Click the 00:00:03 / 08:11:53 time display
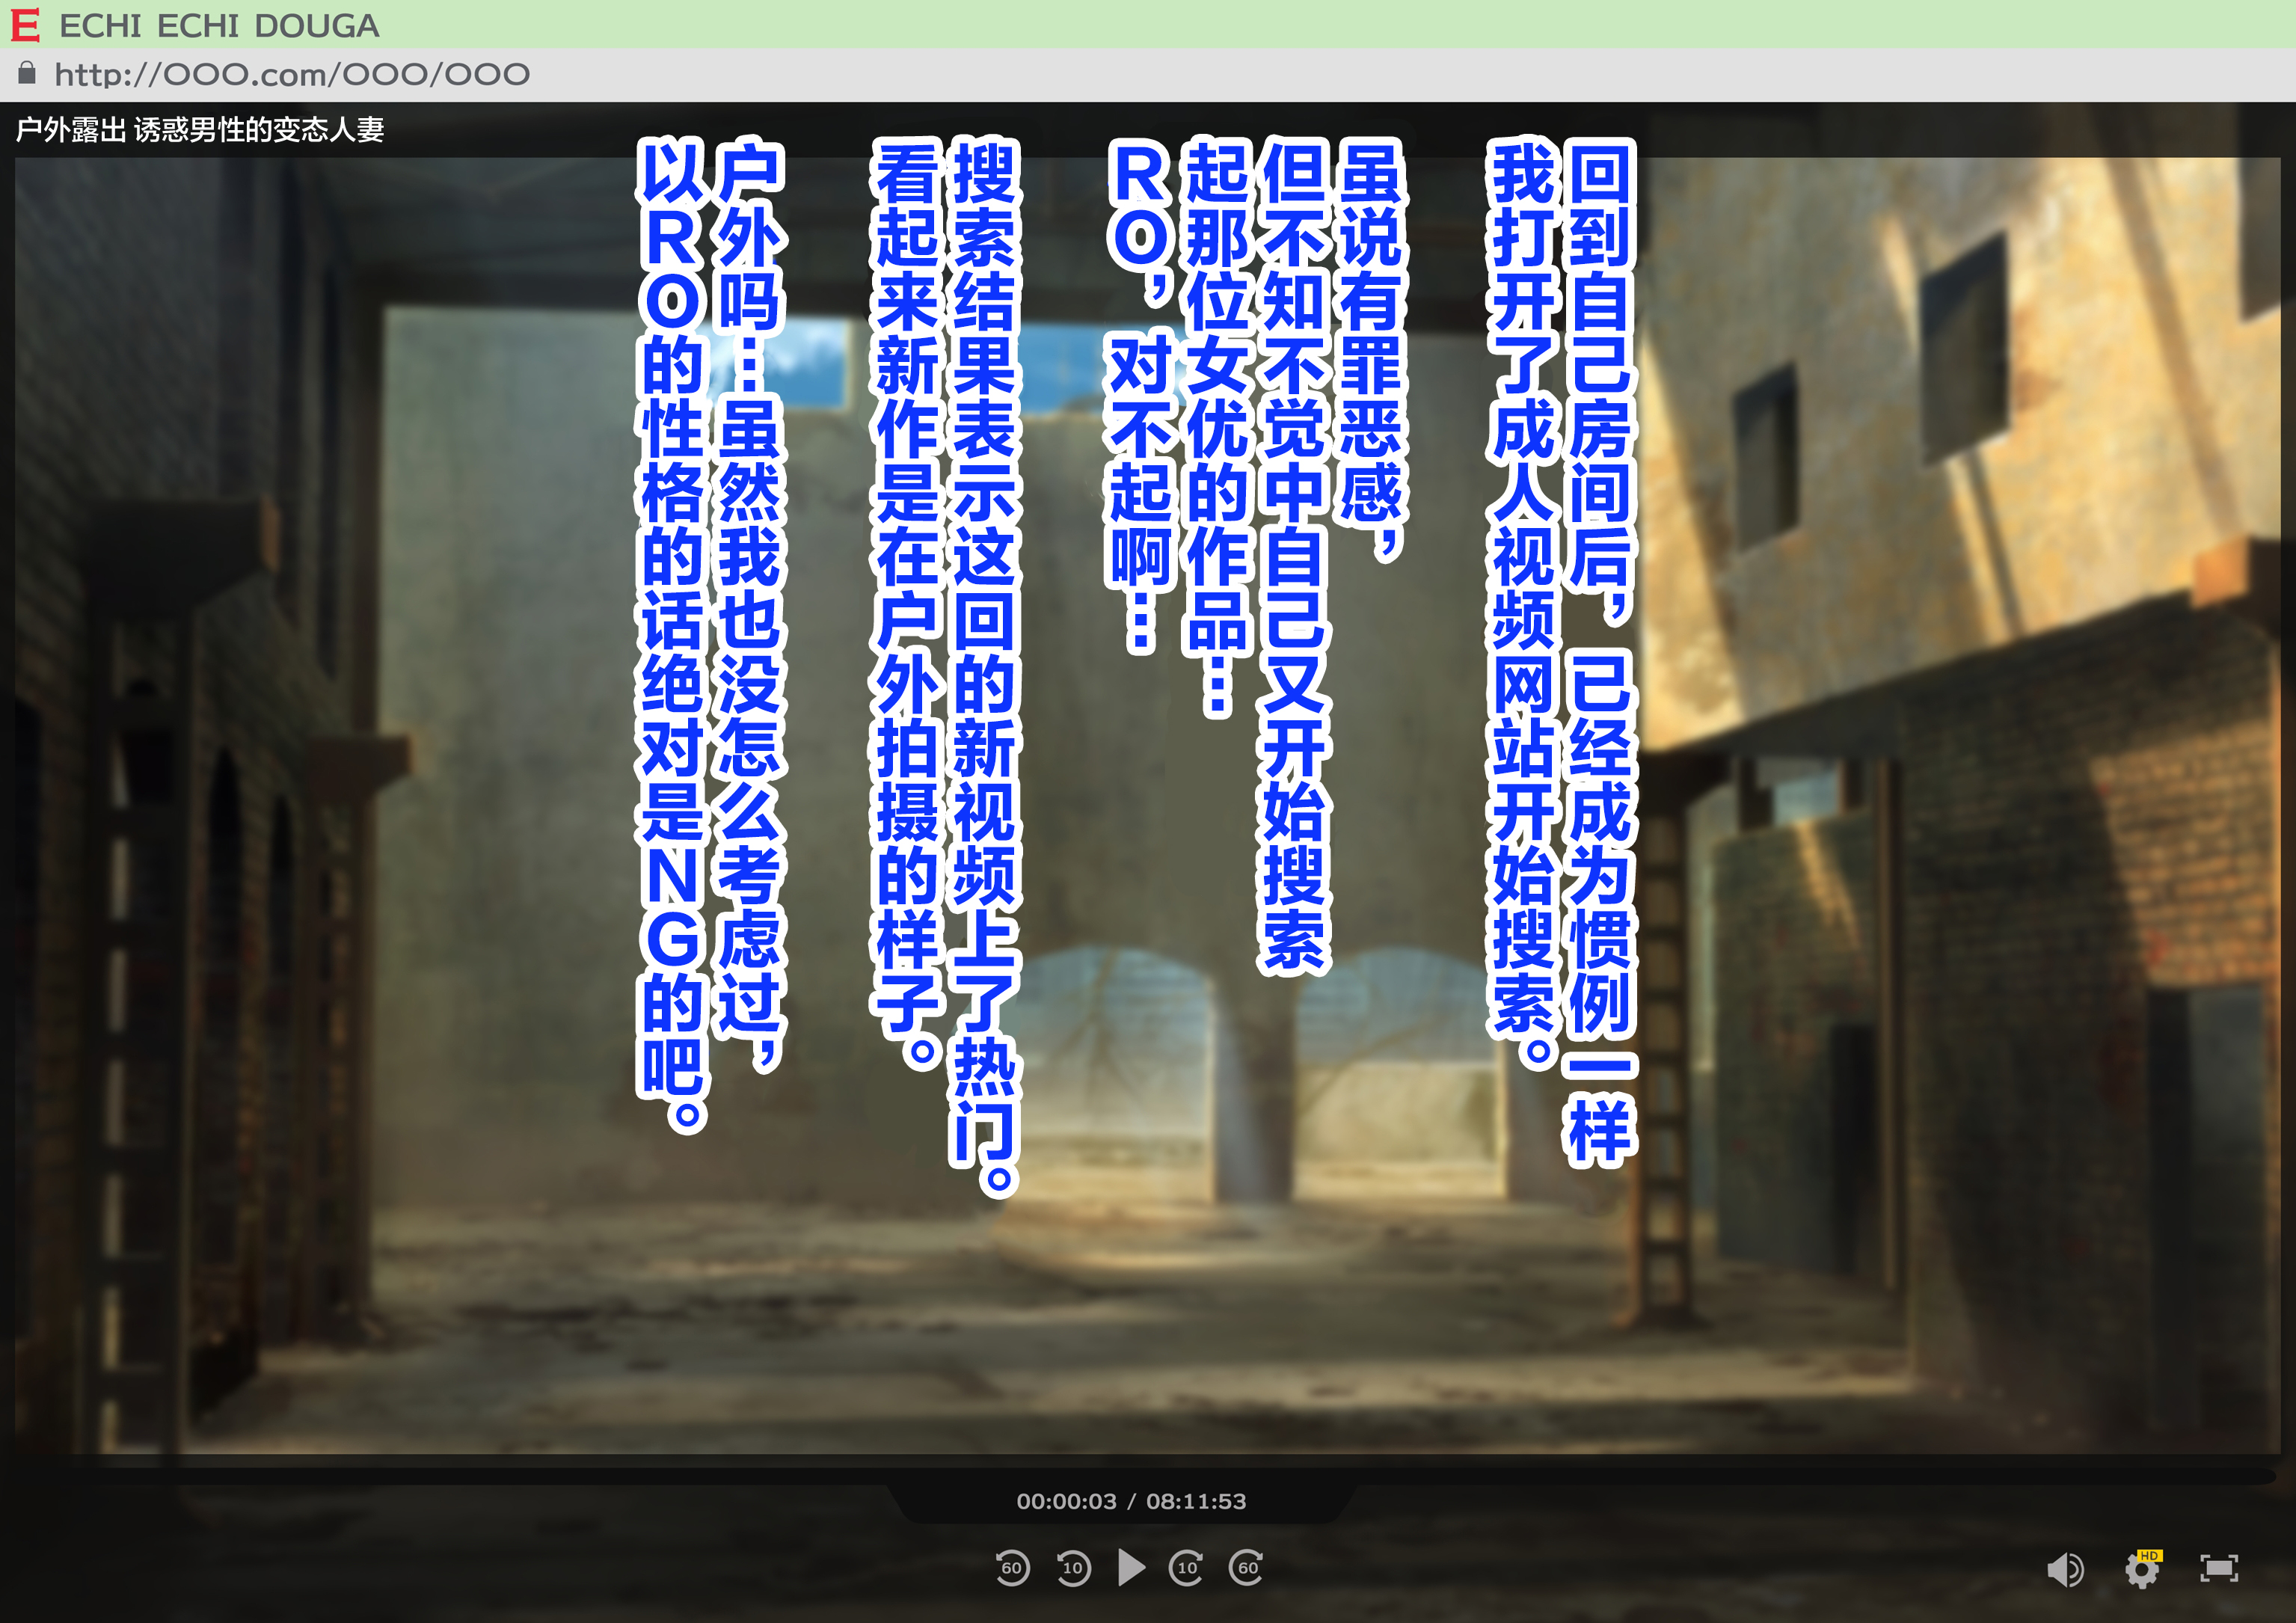The image size is (2296, 1623). 1131,1501
